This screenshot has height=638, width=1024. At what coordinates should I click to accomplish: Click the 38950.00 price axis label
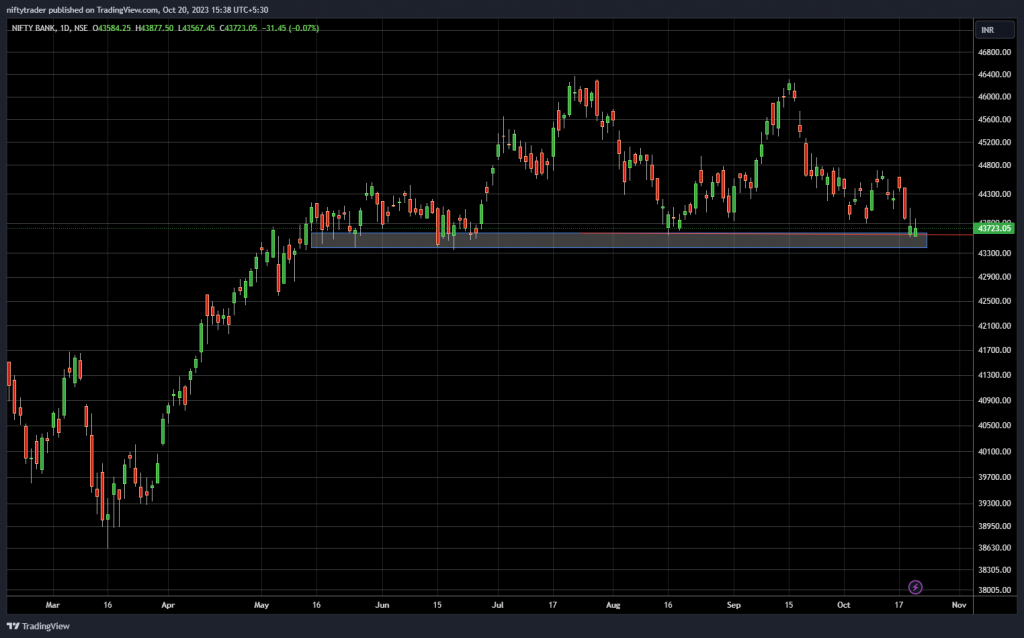pos(994,526)
